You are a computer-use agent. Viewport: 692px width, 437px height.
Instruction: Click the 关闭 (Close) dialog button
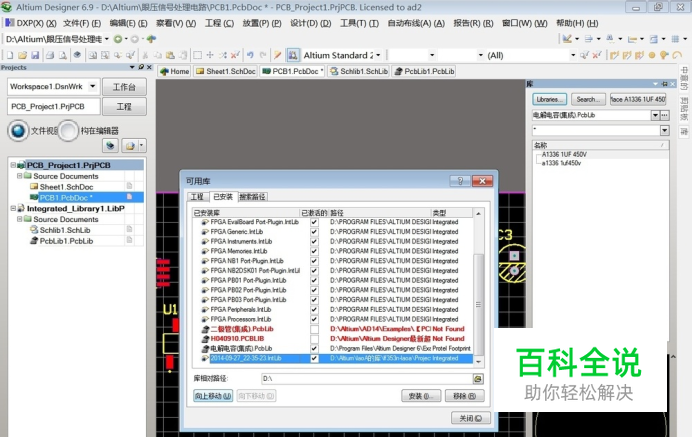[x=470, y=418]
